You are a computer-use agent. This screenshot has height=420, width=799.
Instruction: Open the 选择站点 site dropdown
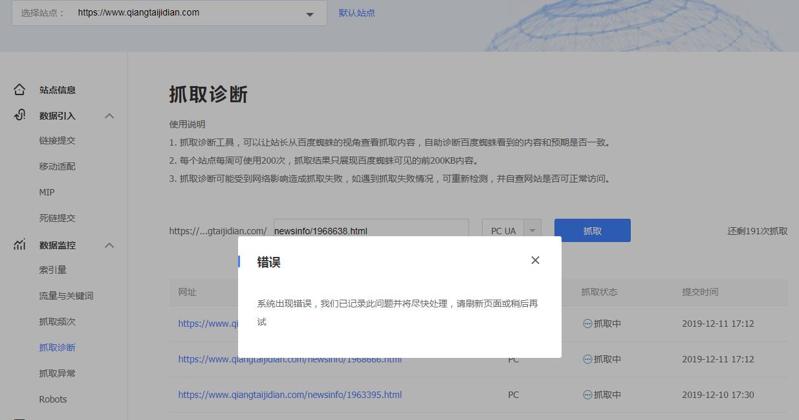point(309,14)
